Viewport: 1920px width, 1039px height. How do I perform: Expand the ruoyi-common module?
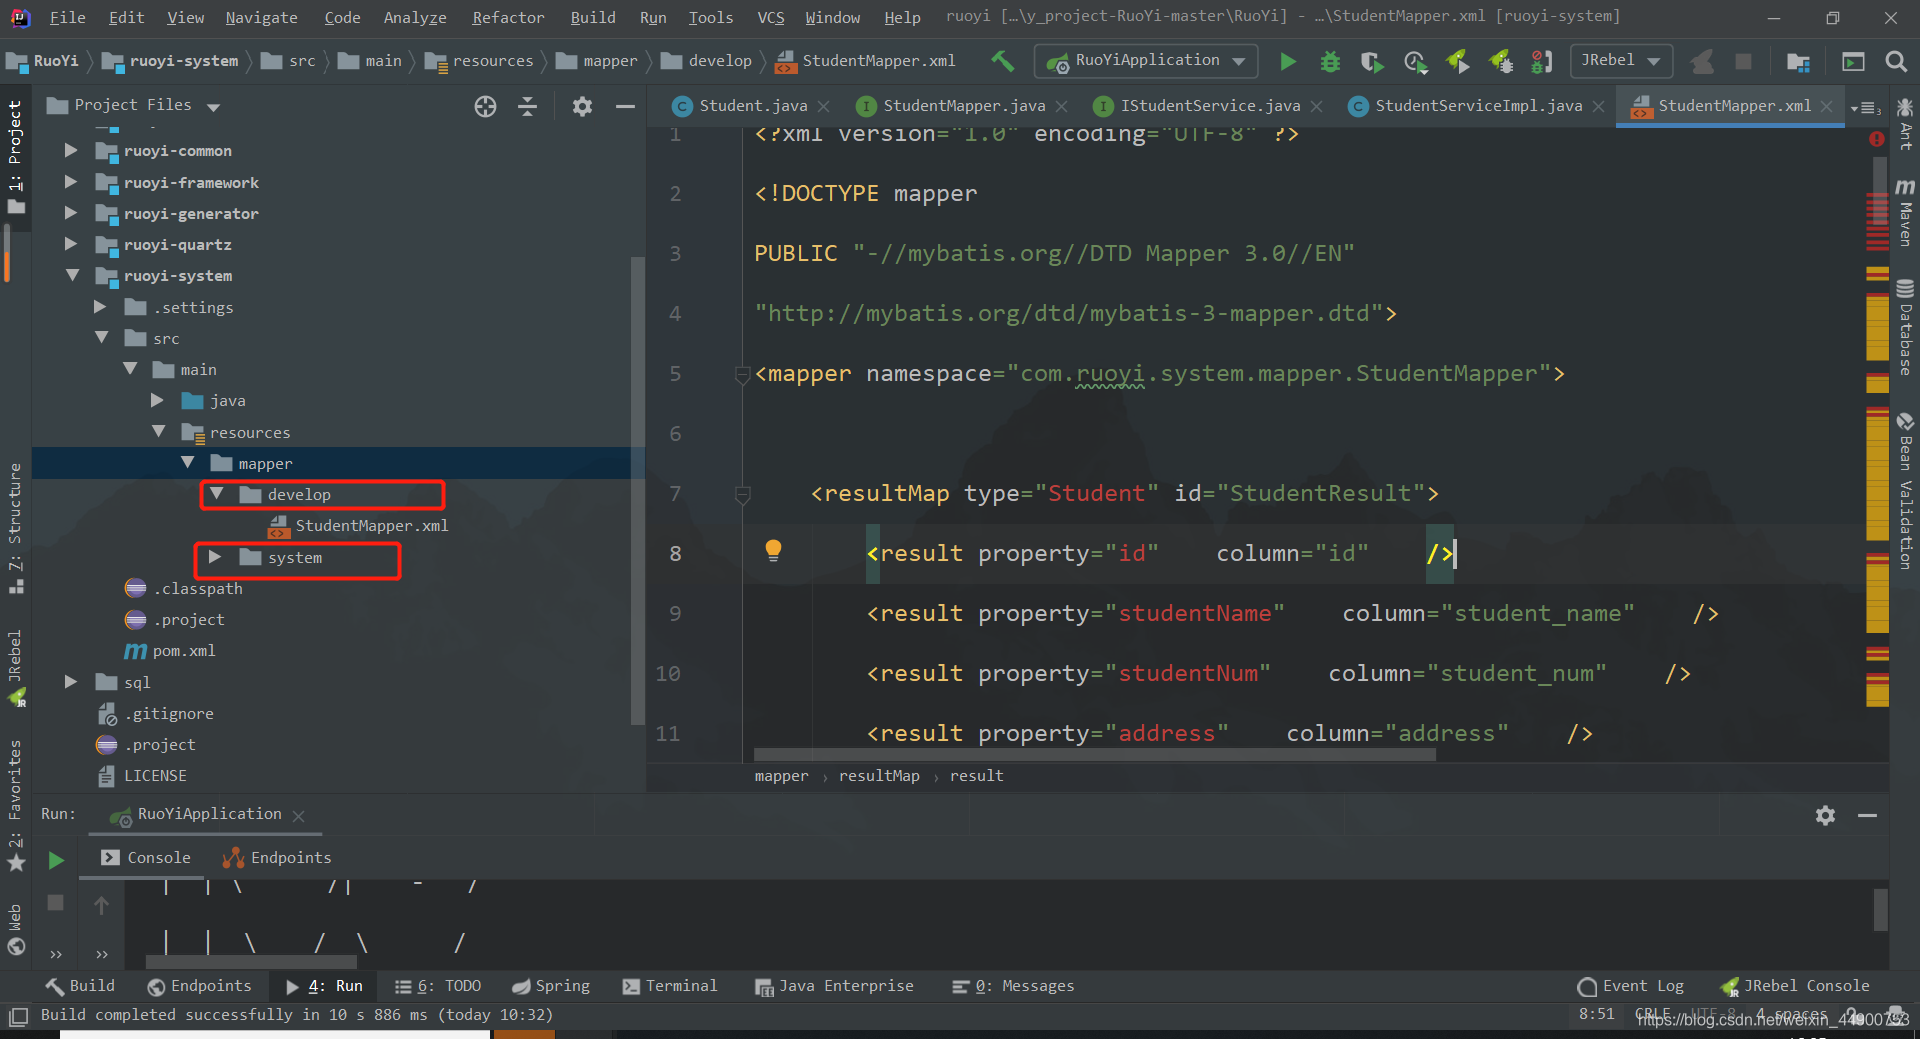tap(71, 150)
